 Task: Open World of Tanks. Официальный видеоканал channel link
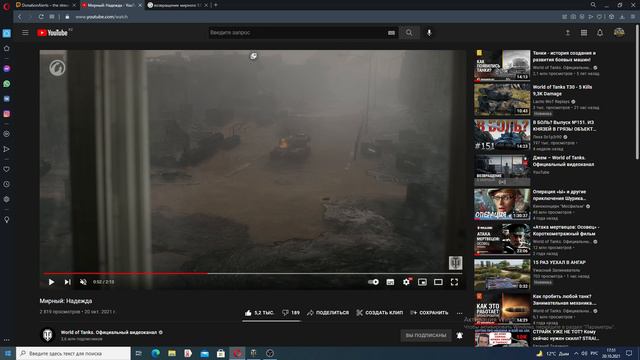click(x=109, y=332)
